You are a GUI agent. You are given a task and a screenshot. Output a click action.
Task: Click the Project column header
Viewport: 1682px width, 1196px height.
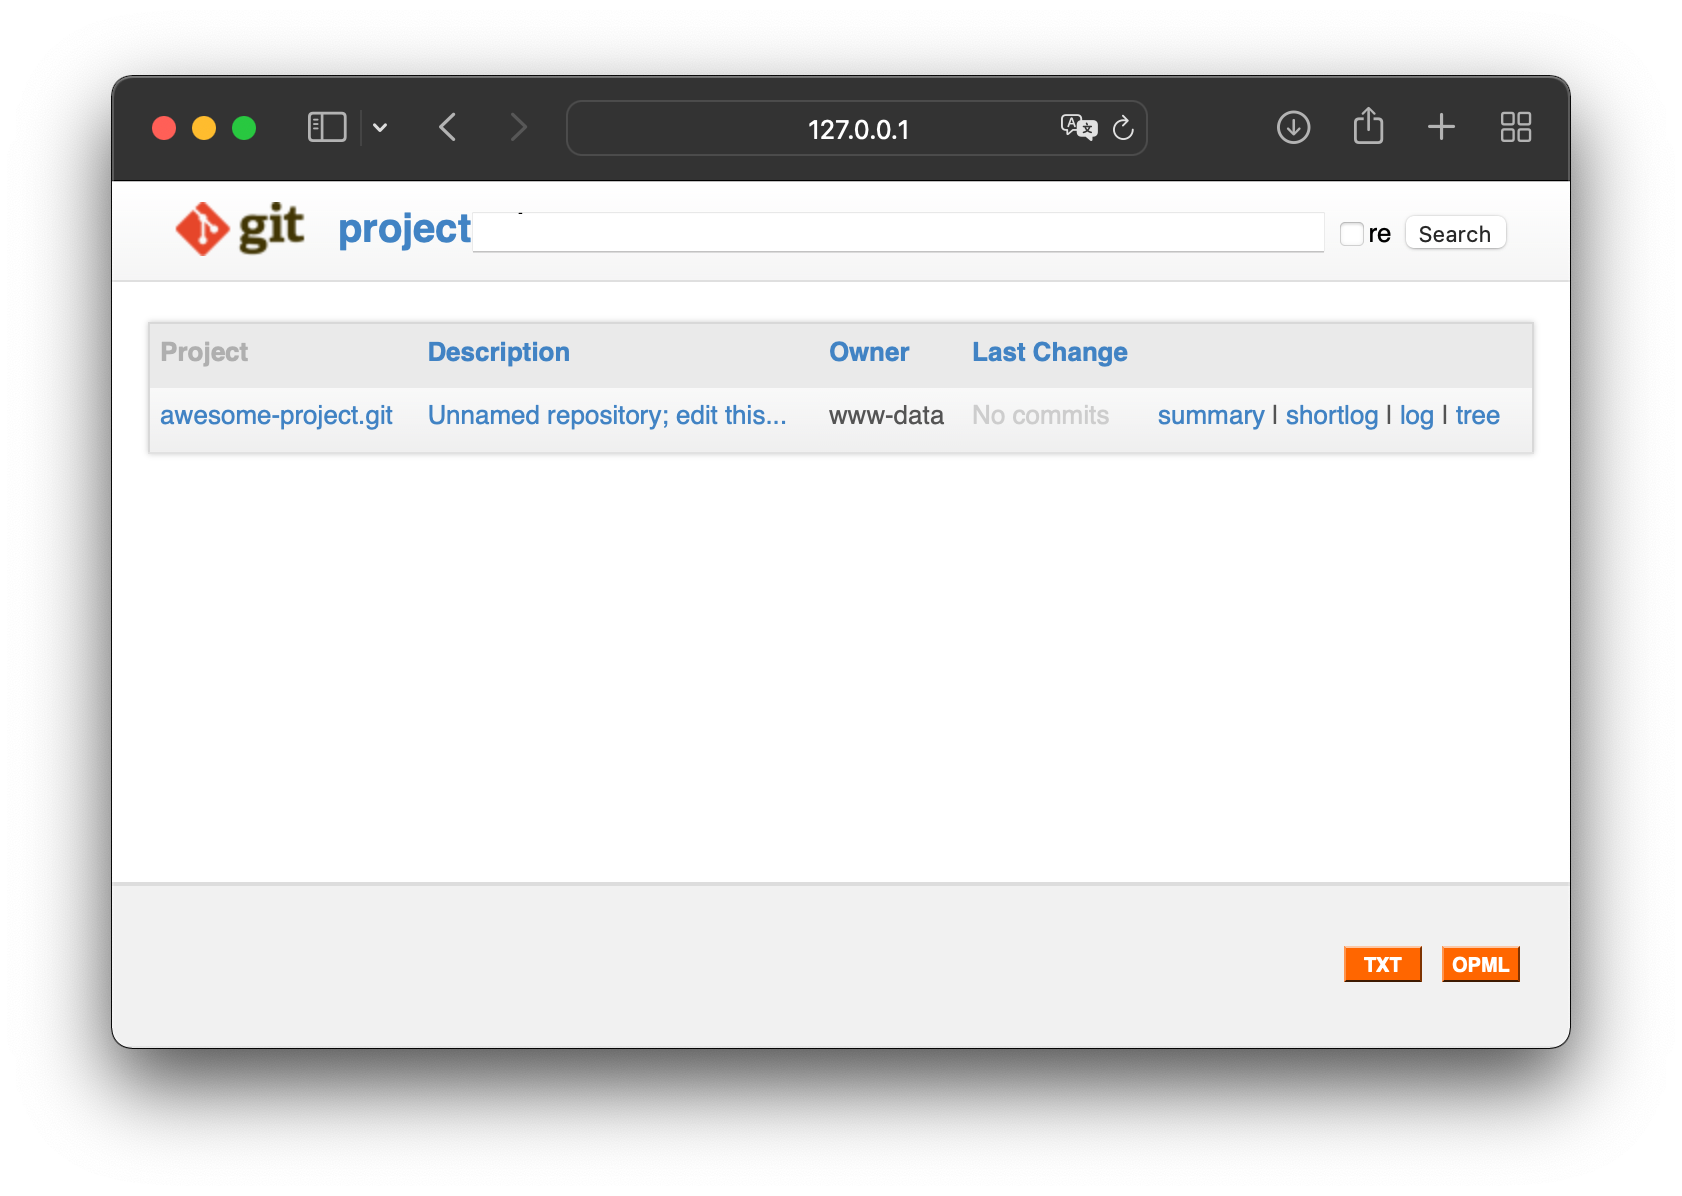click(204, 352)
